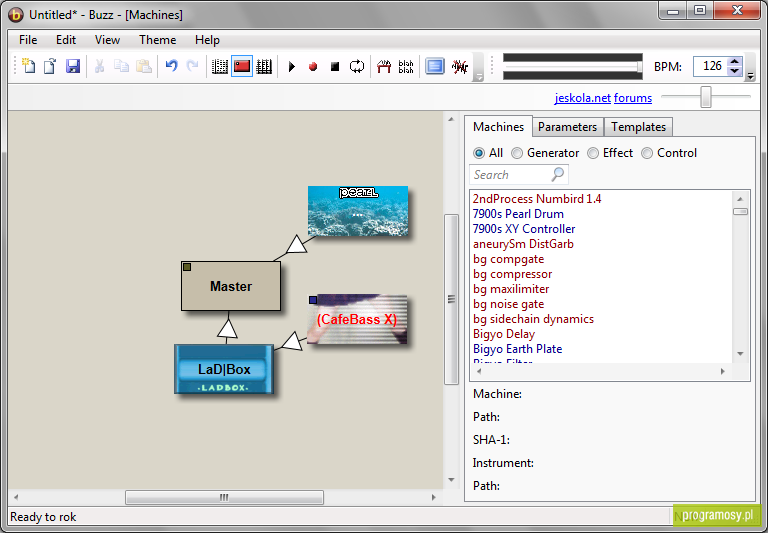Open the Theme menu
The image size is (768, 533).
(157, 40)
